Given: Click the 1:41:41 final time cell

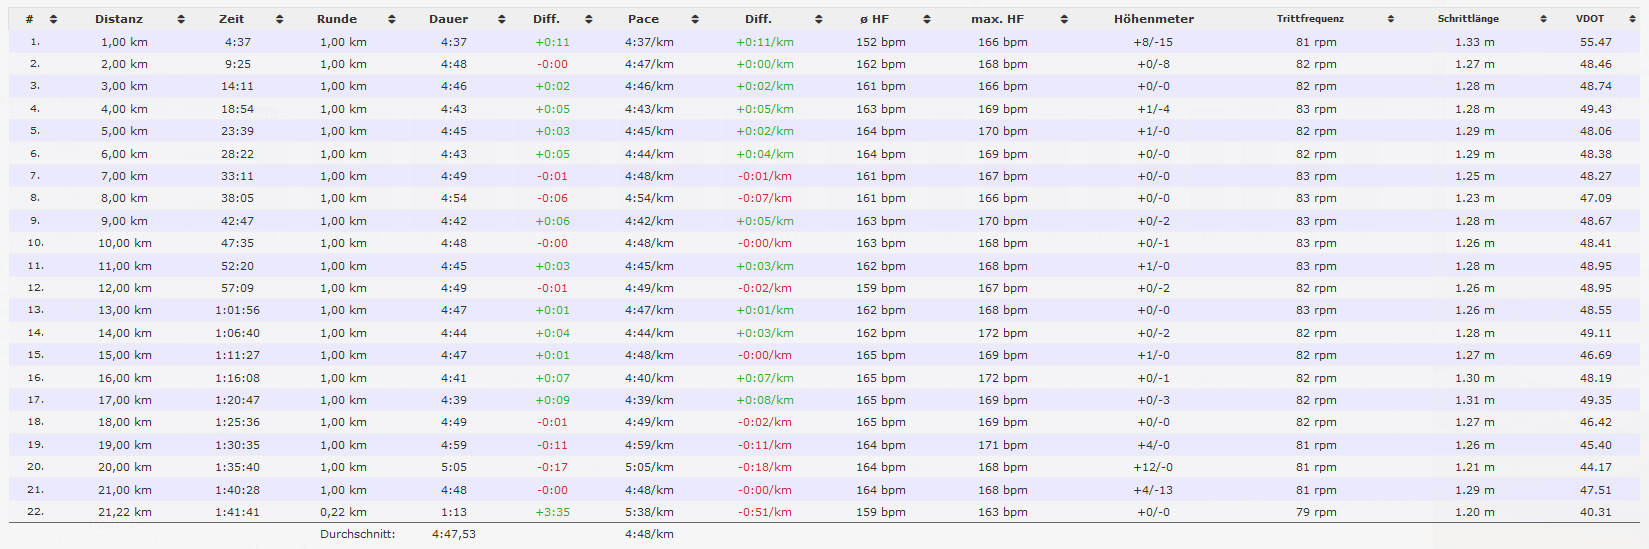Looking at the screenshot, I should pos(237,512).
